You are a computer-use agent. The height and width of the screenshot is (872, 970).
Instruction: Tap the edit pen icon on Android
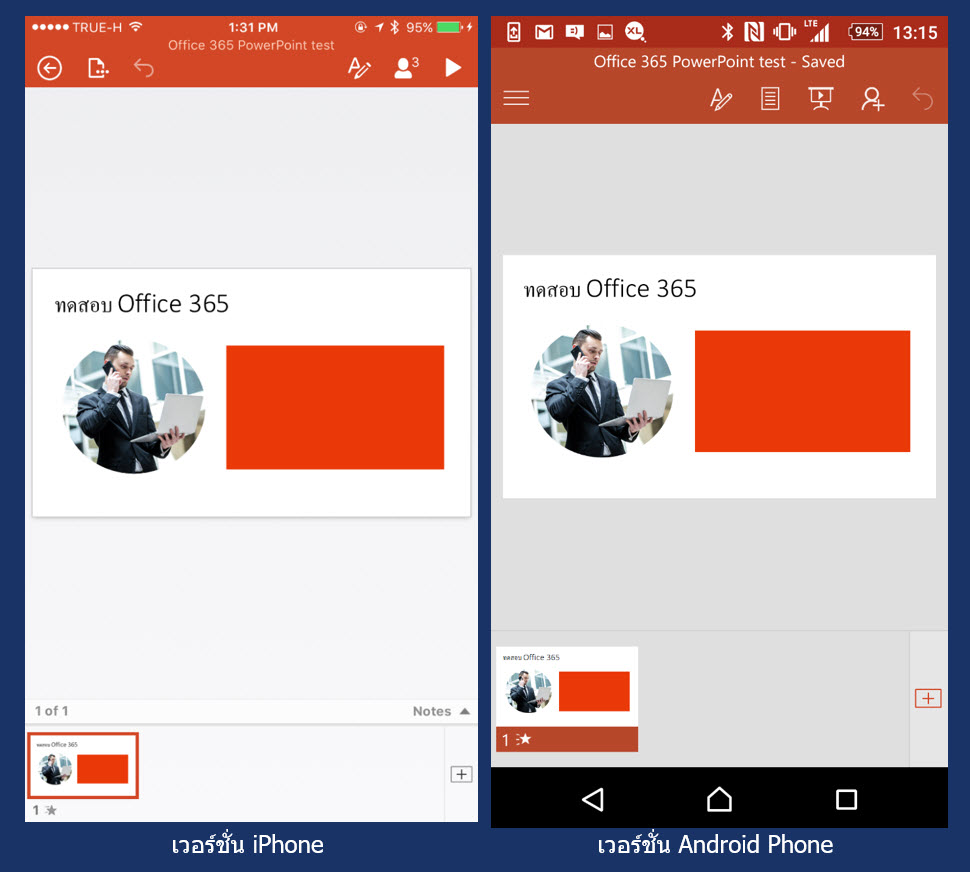point(721,99)
